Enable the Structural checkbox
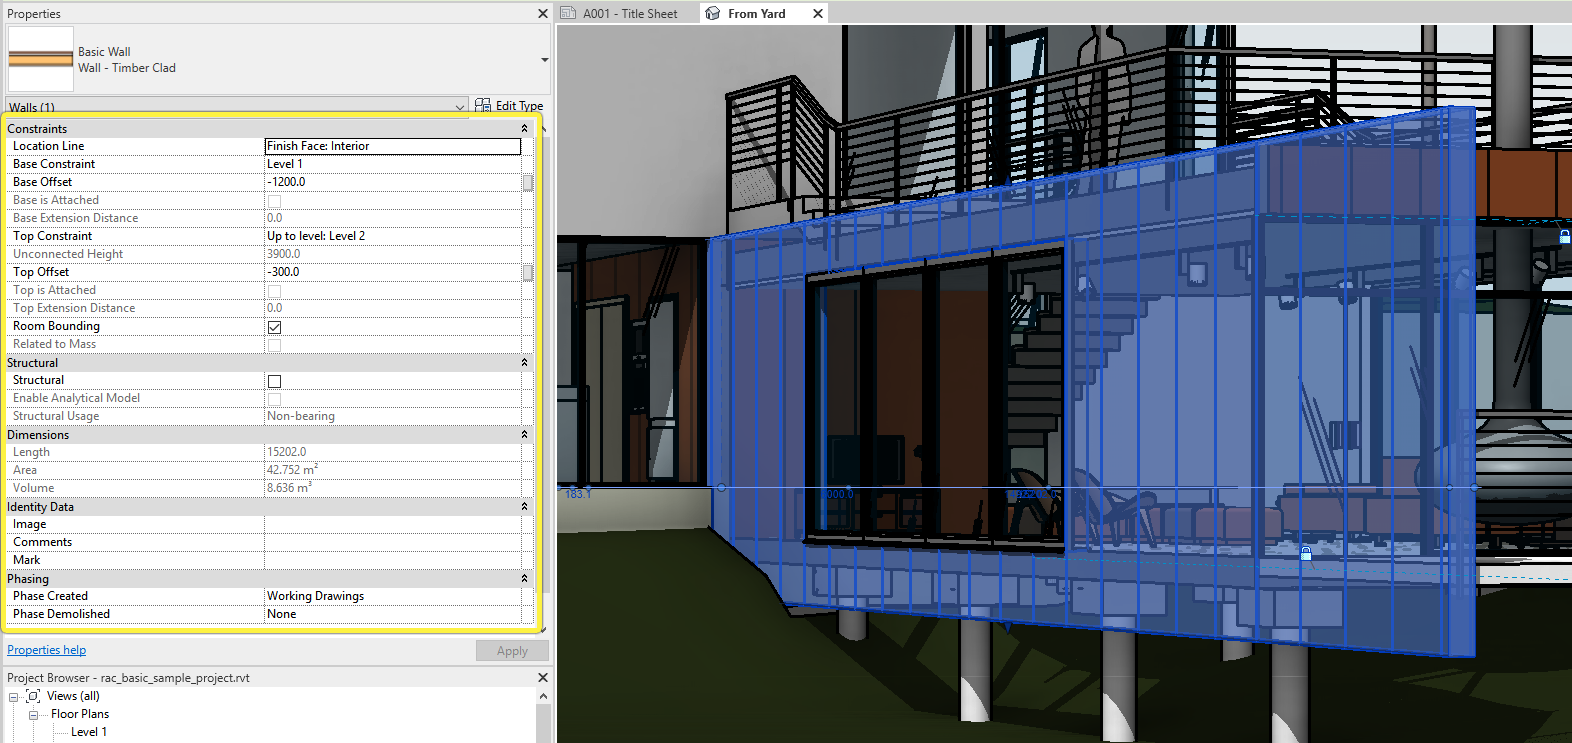Image resolution: width=1572 pixels, height=743 pixels. [x=274, y=381]
